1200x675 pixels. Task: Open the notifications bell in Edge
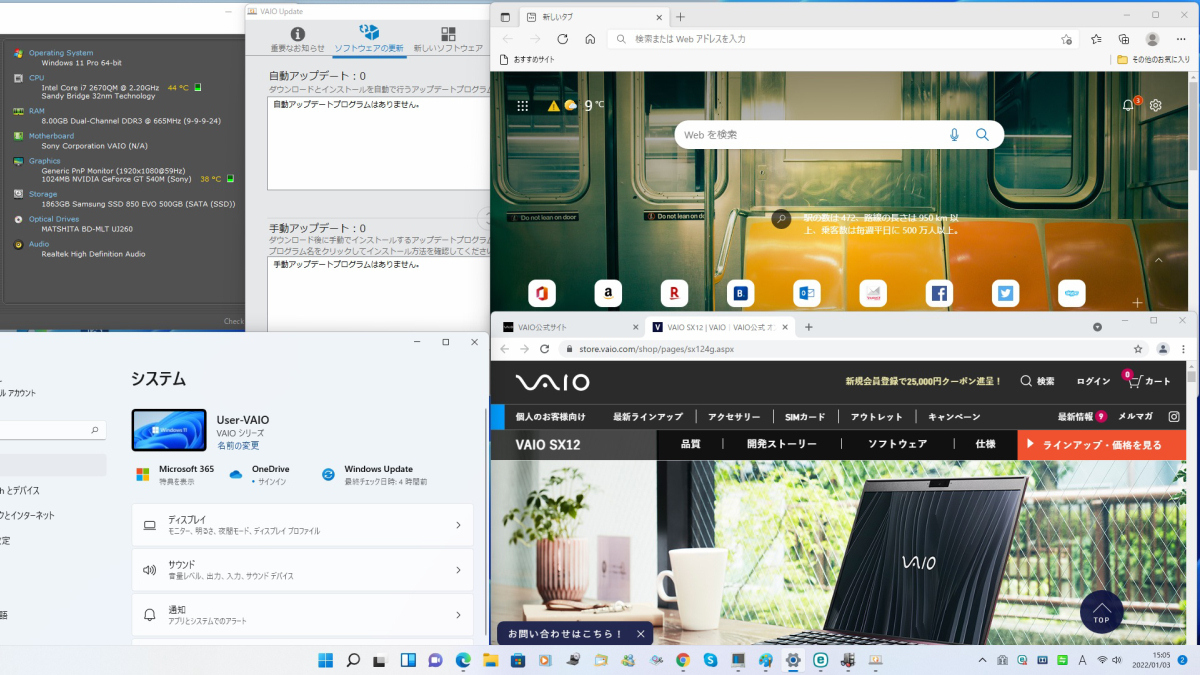[x=1129, y=105]
